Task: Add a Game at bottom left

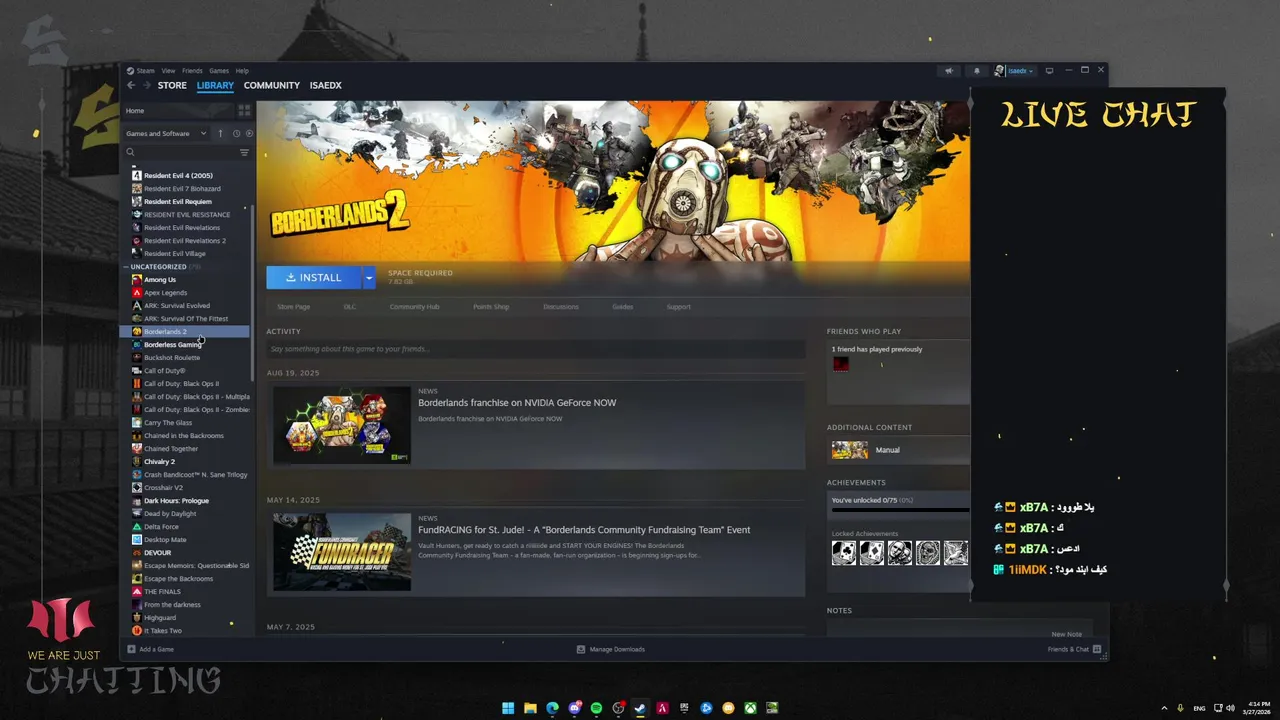Action: click(x=151, y=649)
